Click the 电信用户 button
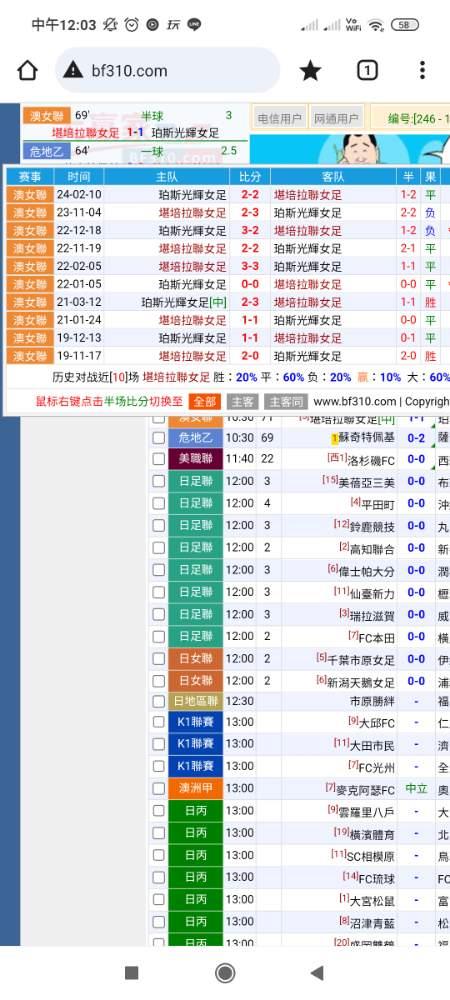Screen dimensions: 450x1000 pos(280,118)
